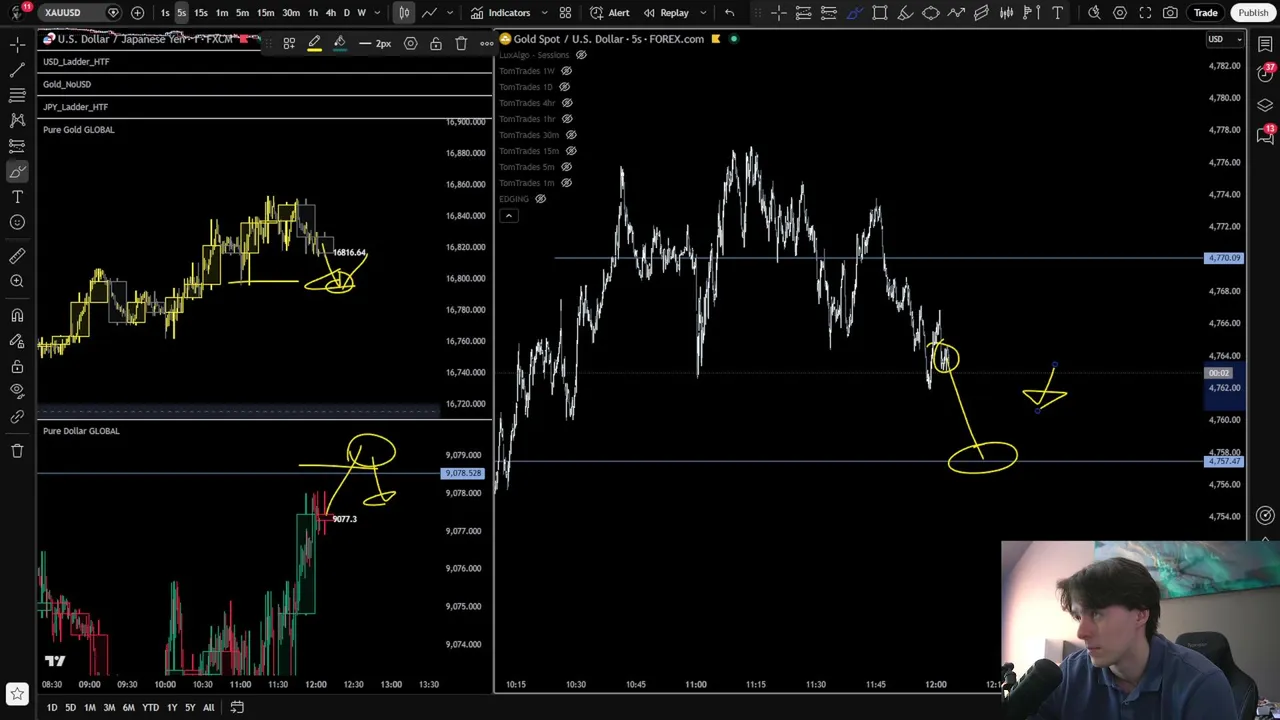This screenshot has width=1280, height=720.
Task: Select the rectangle tool in favorites toolbar
Action: pos(879,12)
